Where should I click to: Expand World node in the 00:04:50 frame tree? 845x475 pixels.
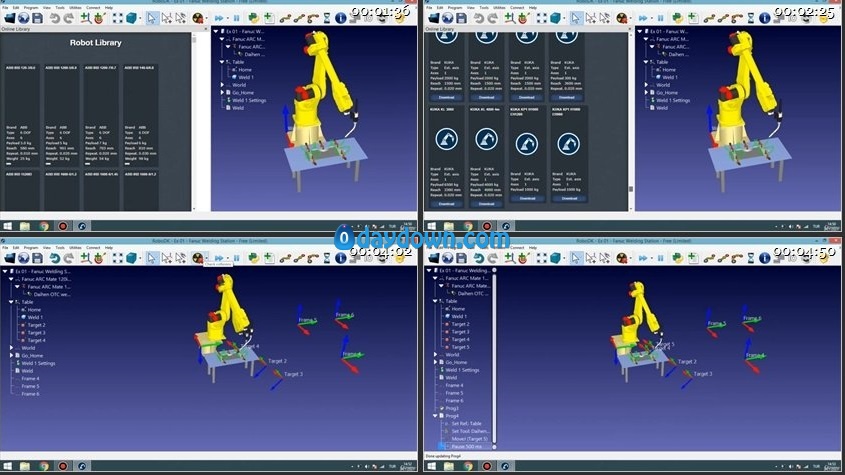tap(435, 355)
